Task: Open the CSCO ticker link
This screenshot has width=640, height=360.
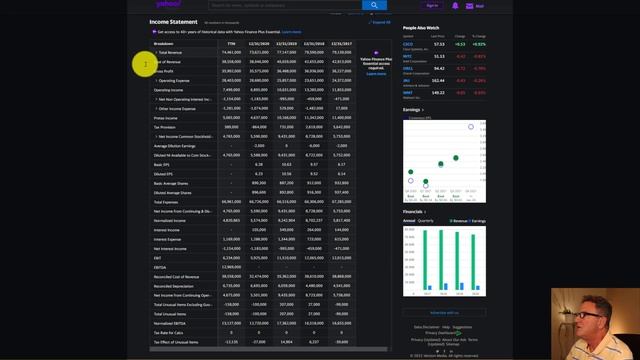Action: coord(408,44)
